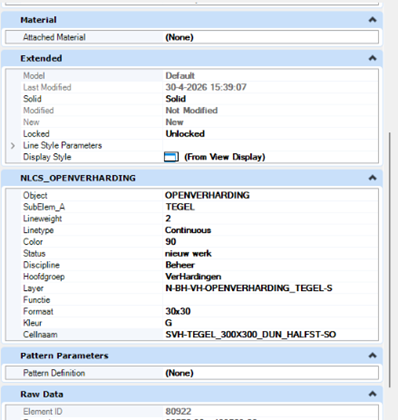The image size is (398, 420).
Task: Click the Cellnaam property label
Action: click(40, 335)
